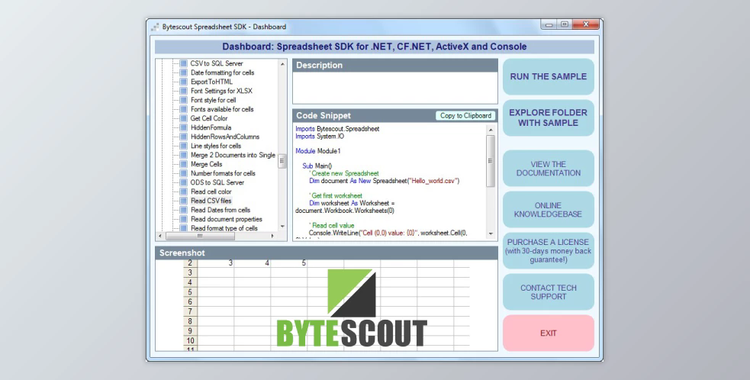Click the icon next to HiddenFormula
750x380 pixels.
click(183, 127)
